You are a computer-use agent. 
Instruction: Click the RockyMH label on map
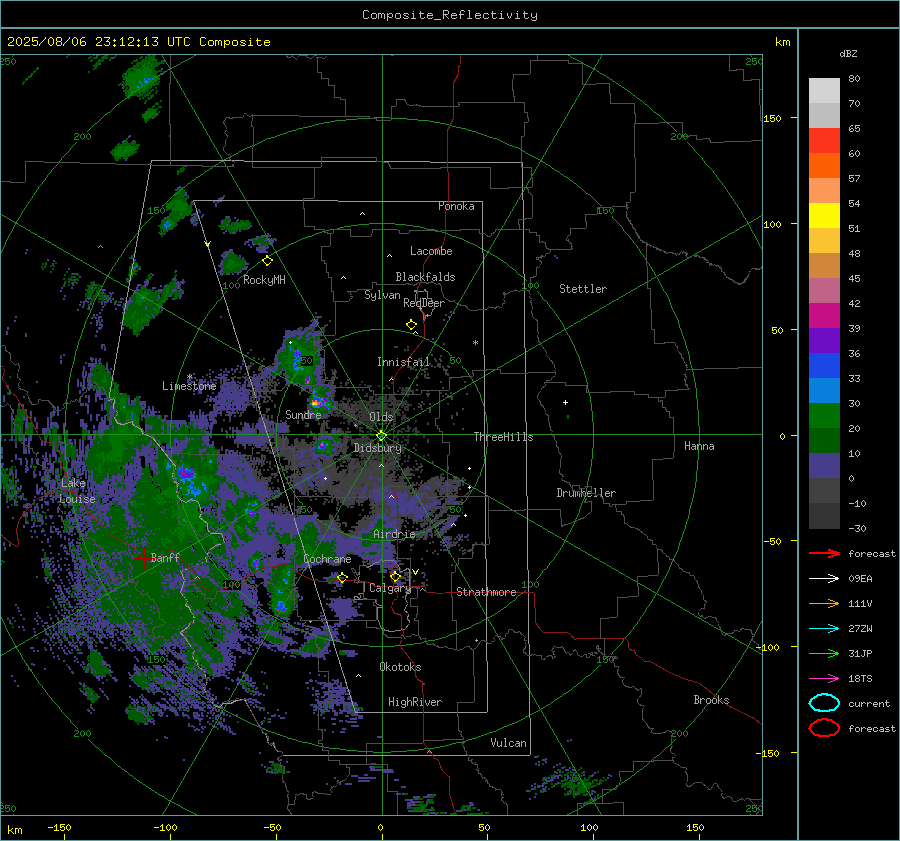tap(264, 280)
